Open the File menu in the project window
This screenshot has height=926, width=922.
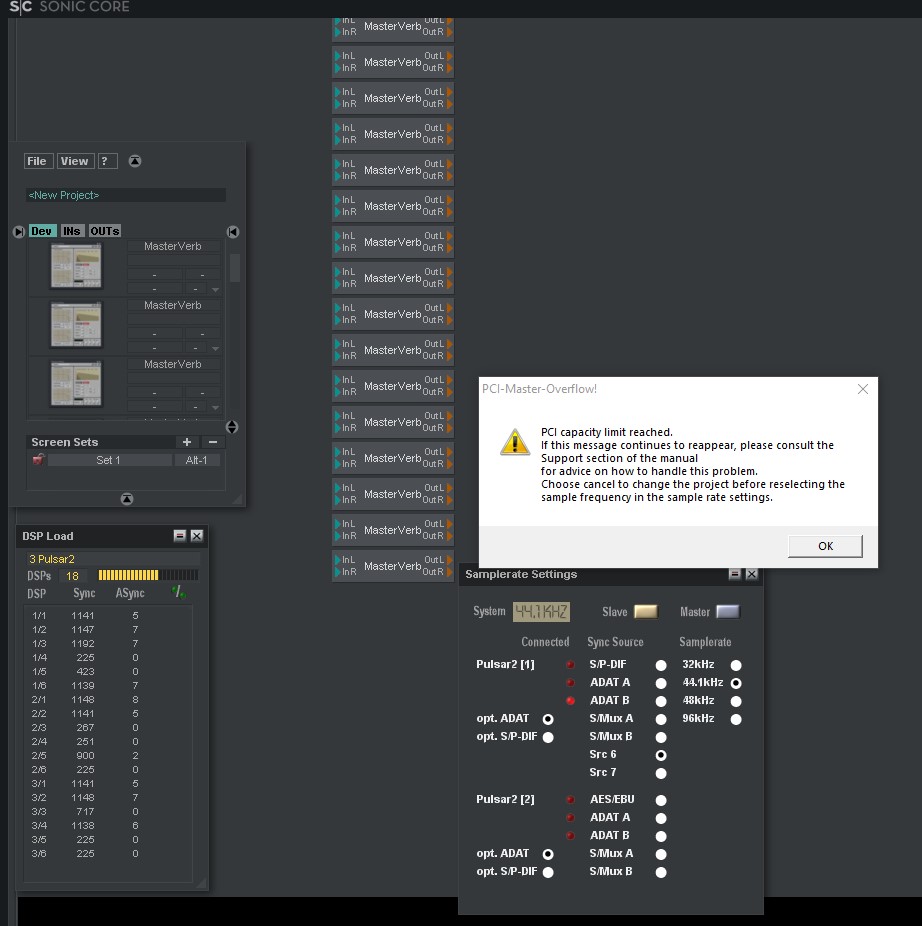coord(38,161)
